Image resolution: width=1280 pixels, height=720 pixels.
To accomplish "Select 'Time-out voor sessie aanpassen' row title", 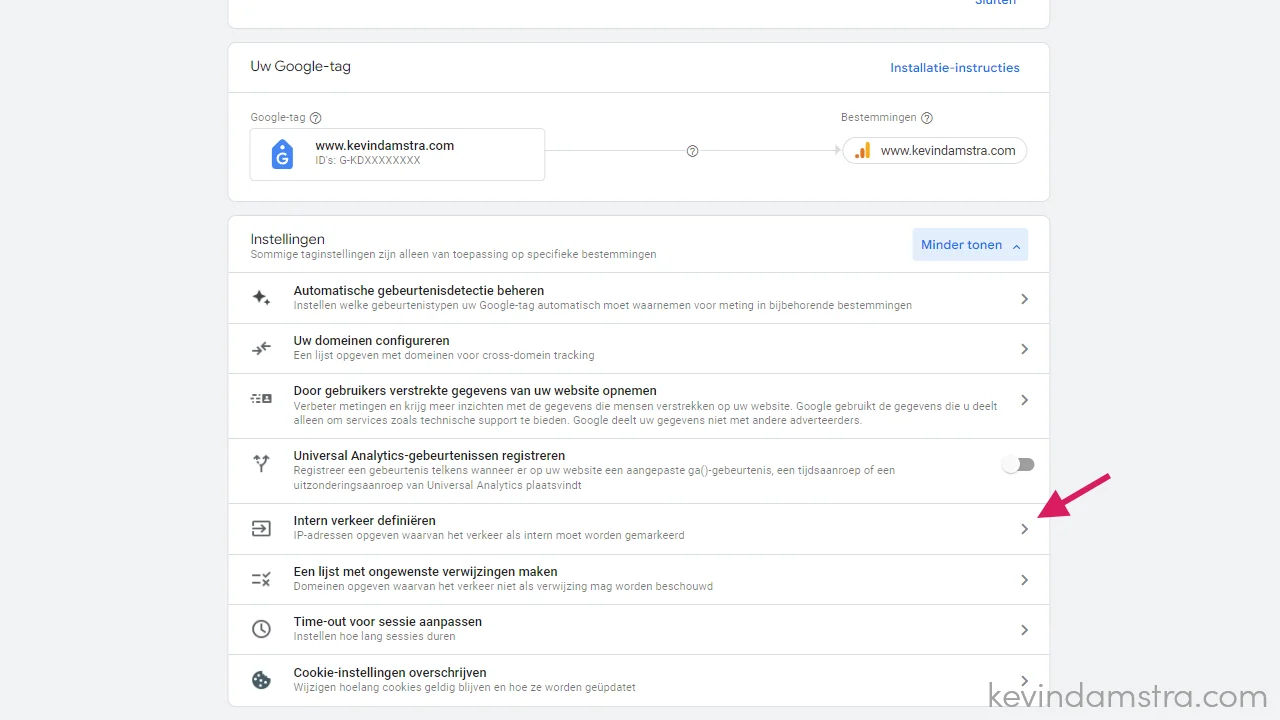I will pos(388,622).
